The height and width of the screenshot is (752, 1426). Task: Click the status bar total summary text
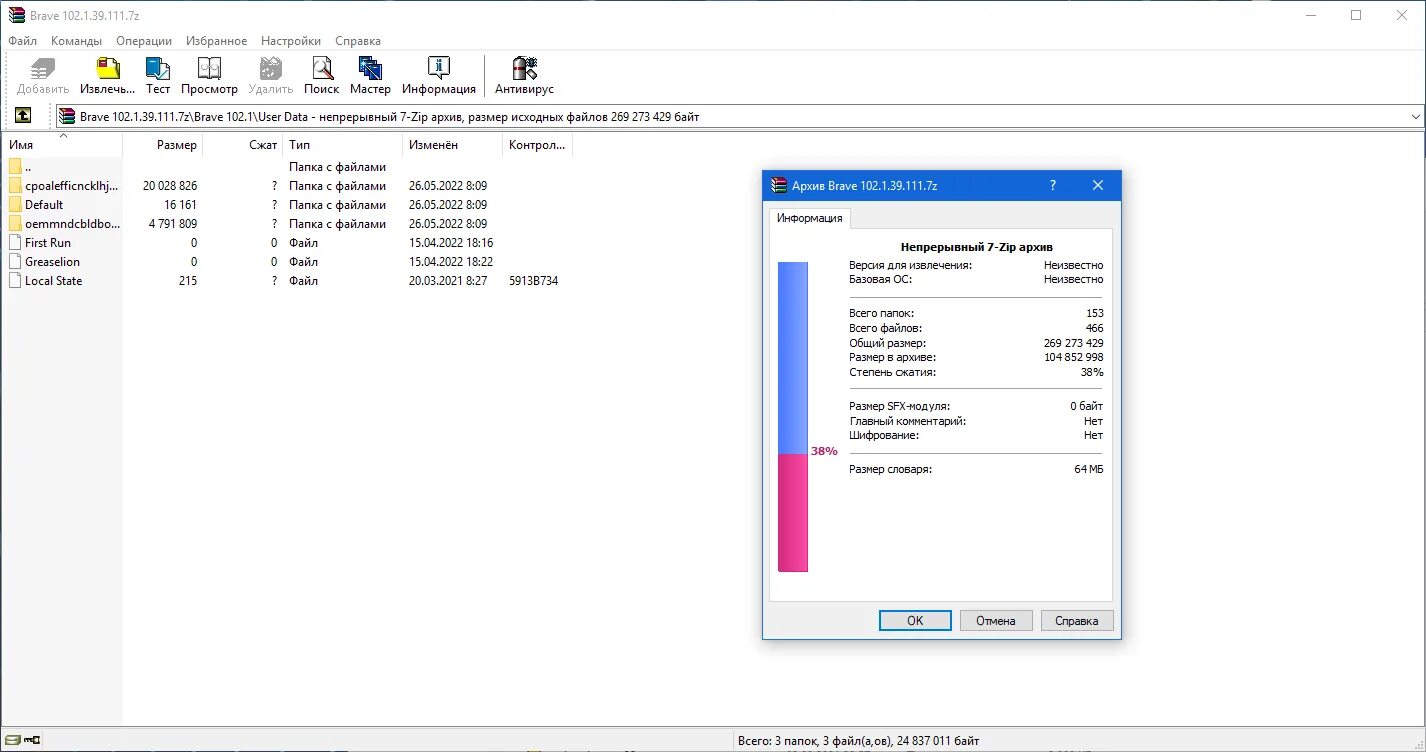[858, 741]
